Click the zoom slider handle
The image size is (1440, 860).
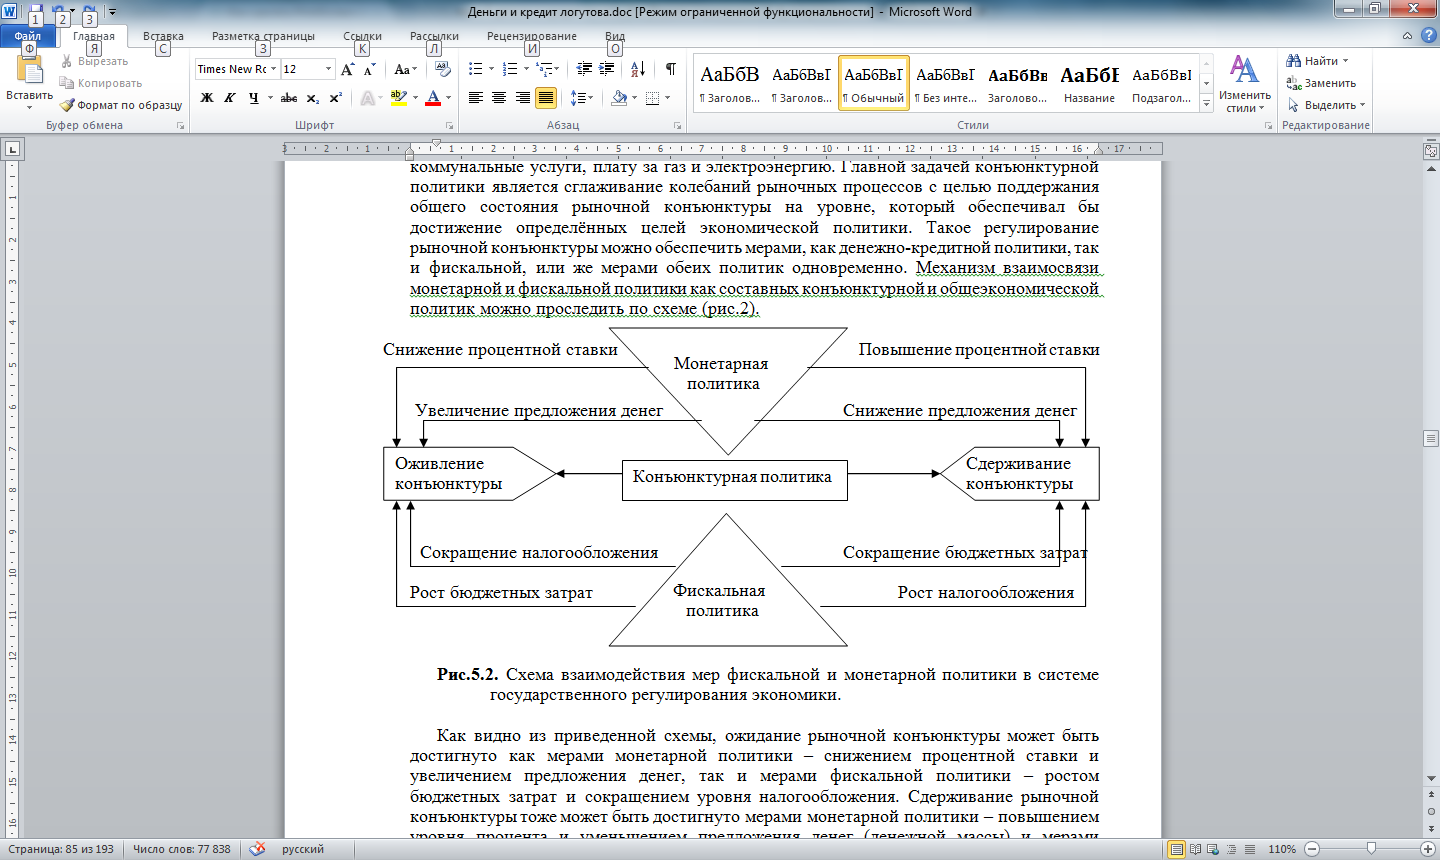[x=1371, y=849]
